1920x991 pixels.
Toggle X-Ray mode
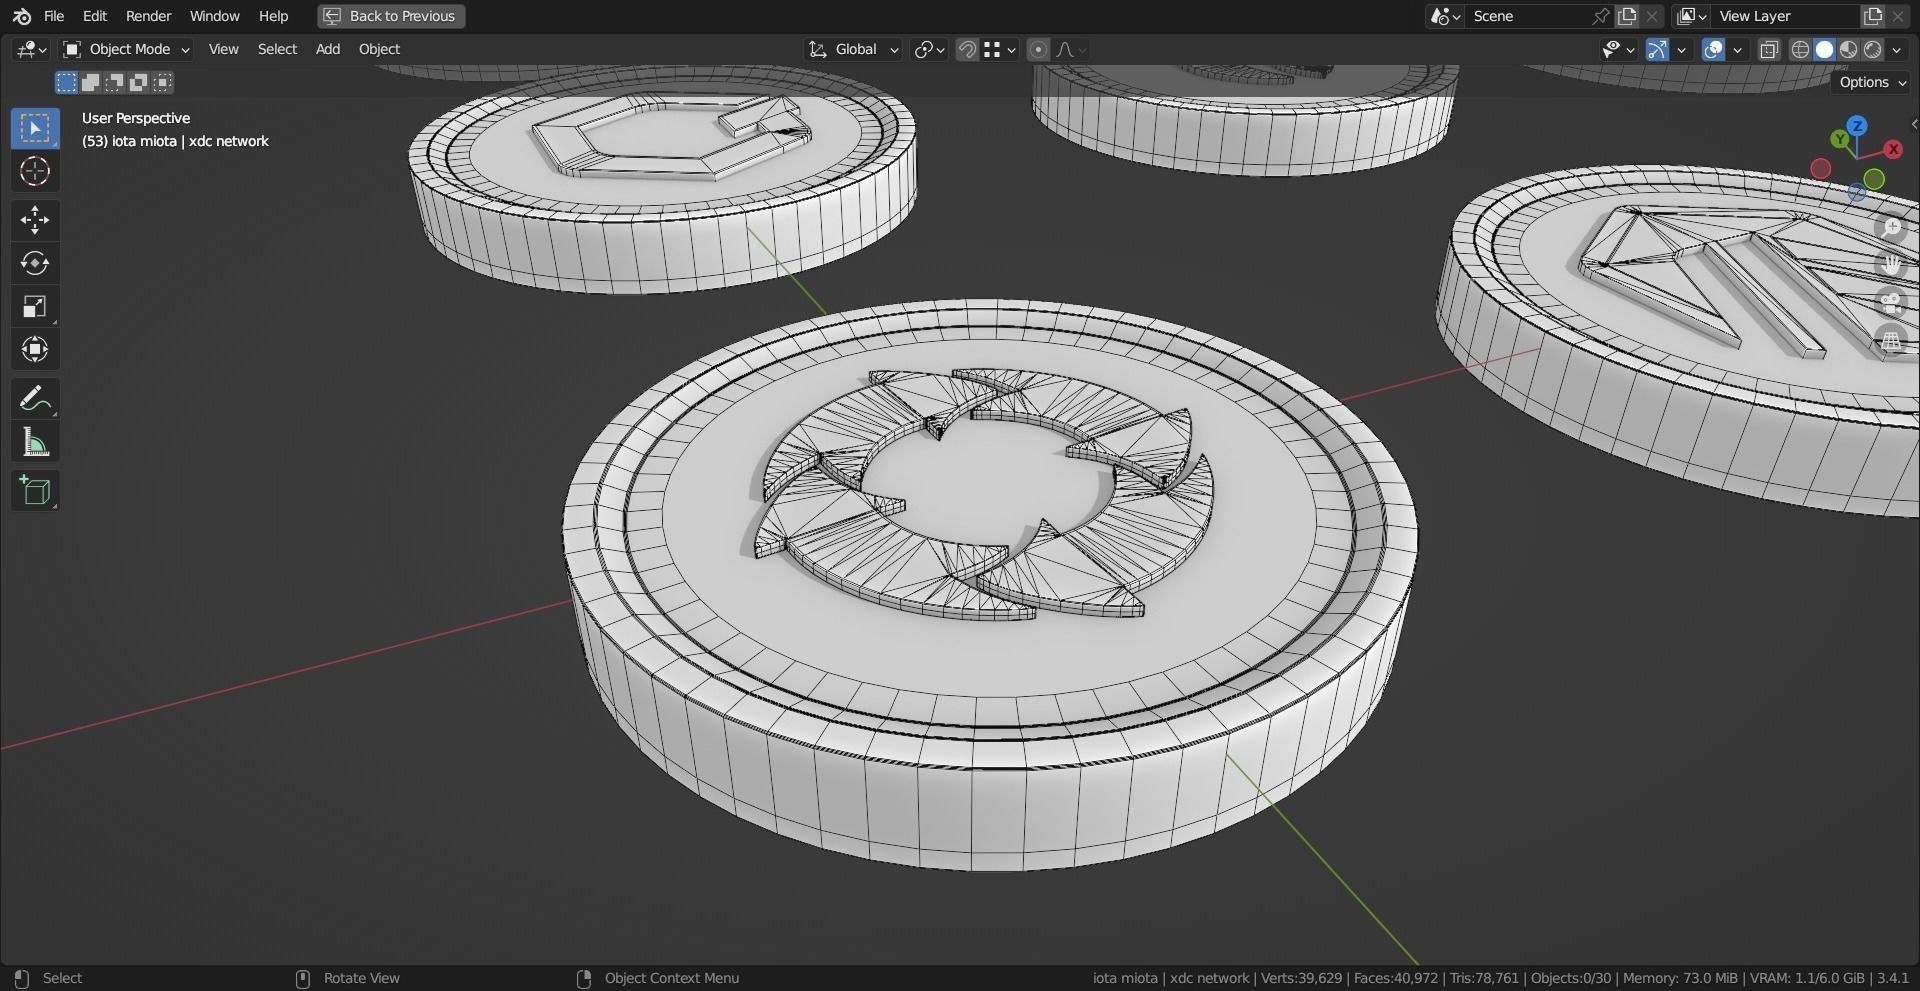pos(1769,49)
